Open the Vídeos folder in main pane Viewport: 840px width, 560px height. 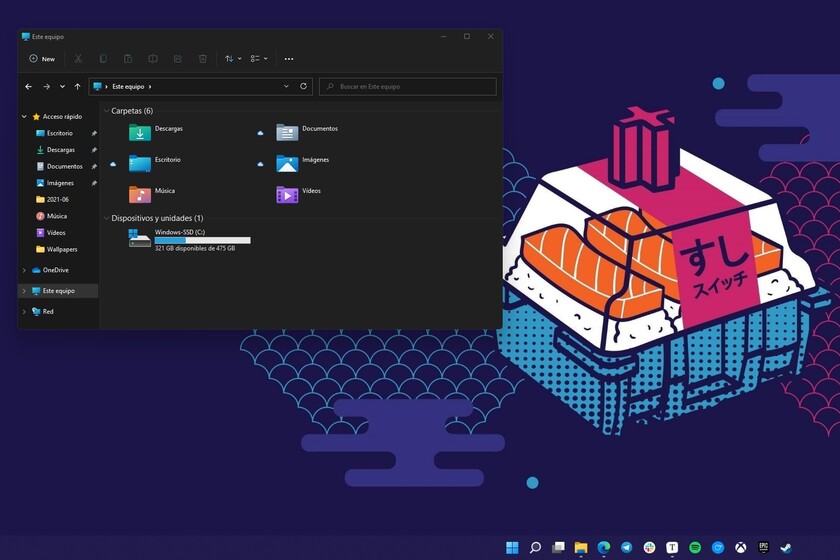(288, 194)
